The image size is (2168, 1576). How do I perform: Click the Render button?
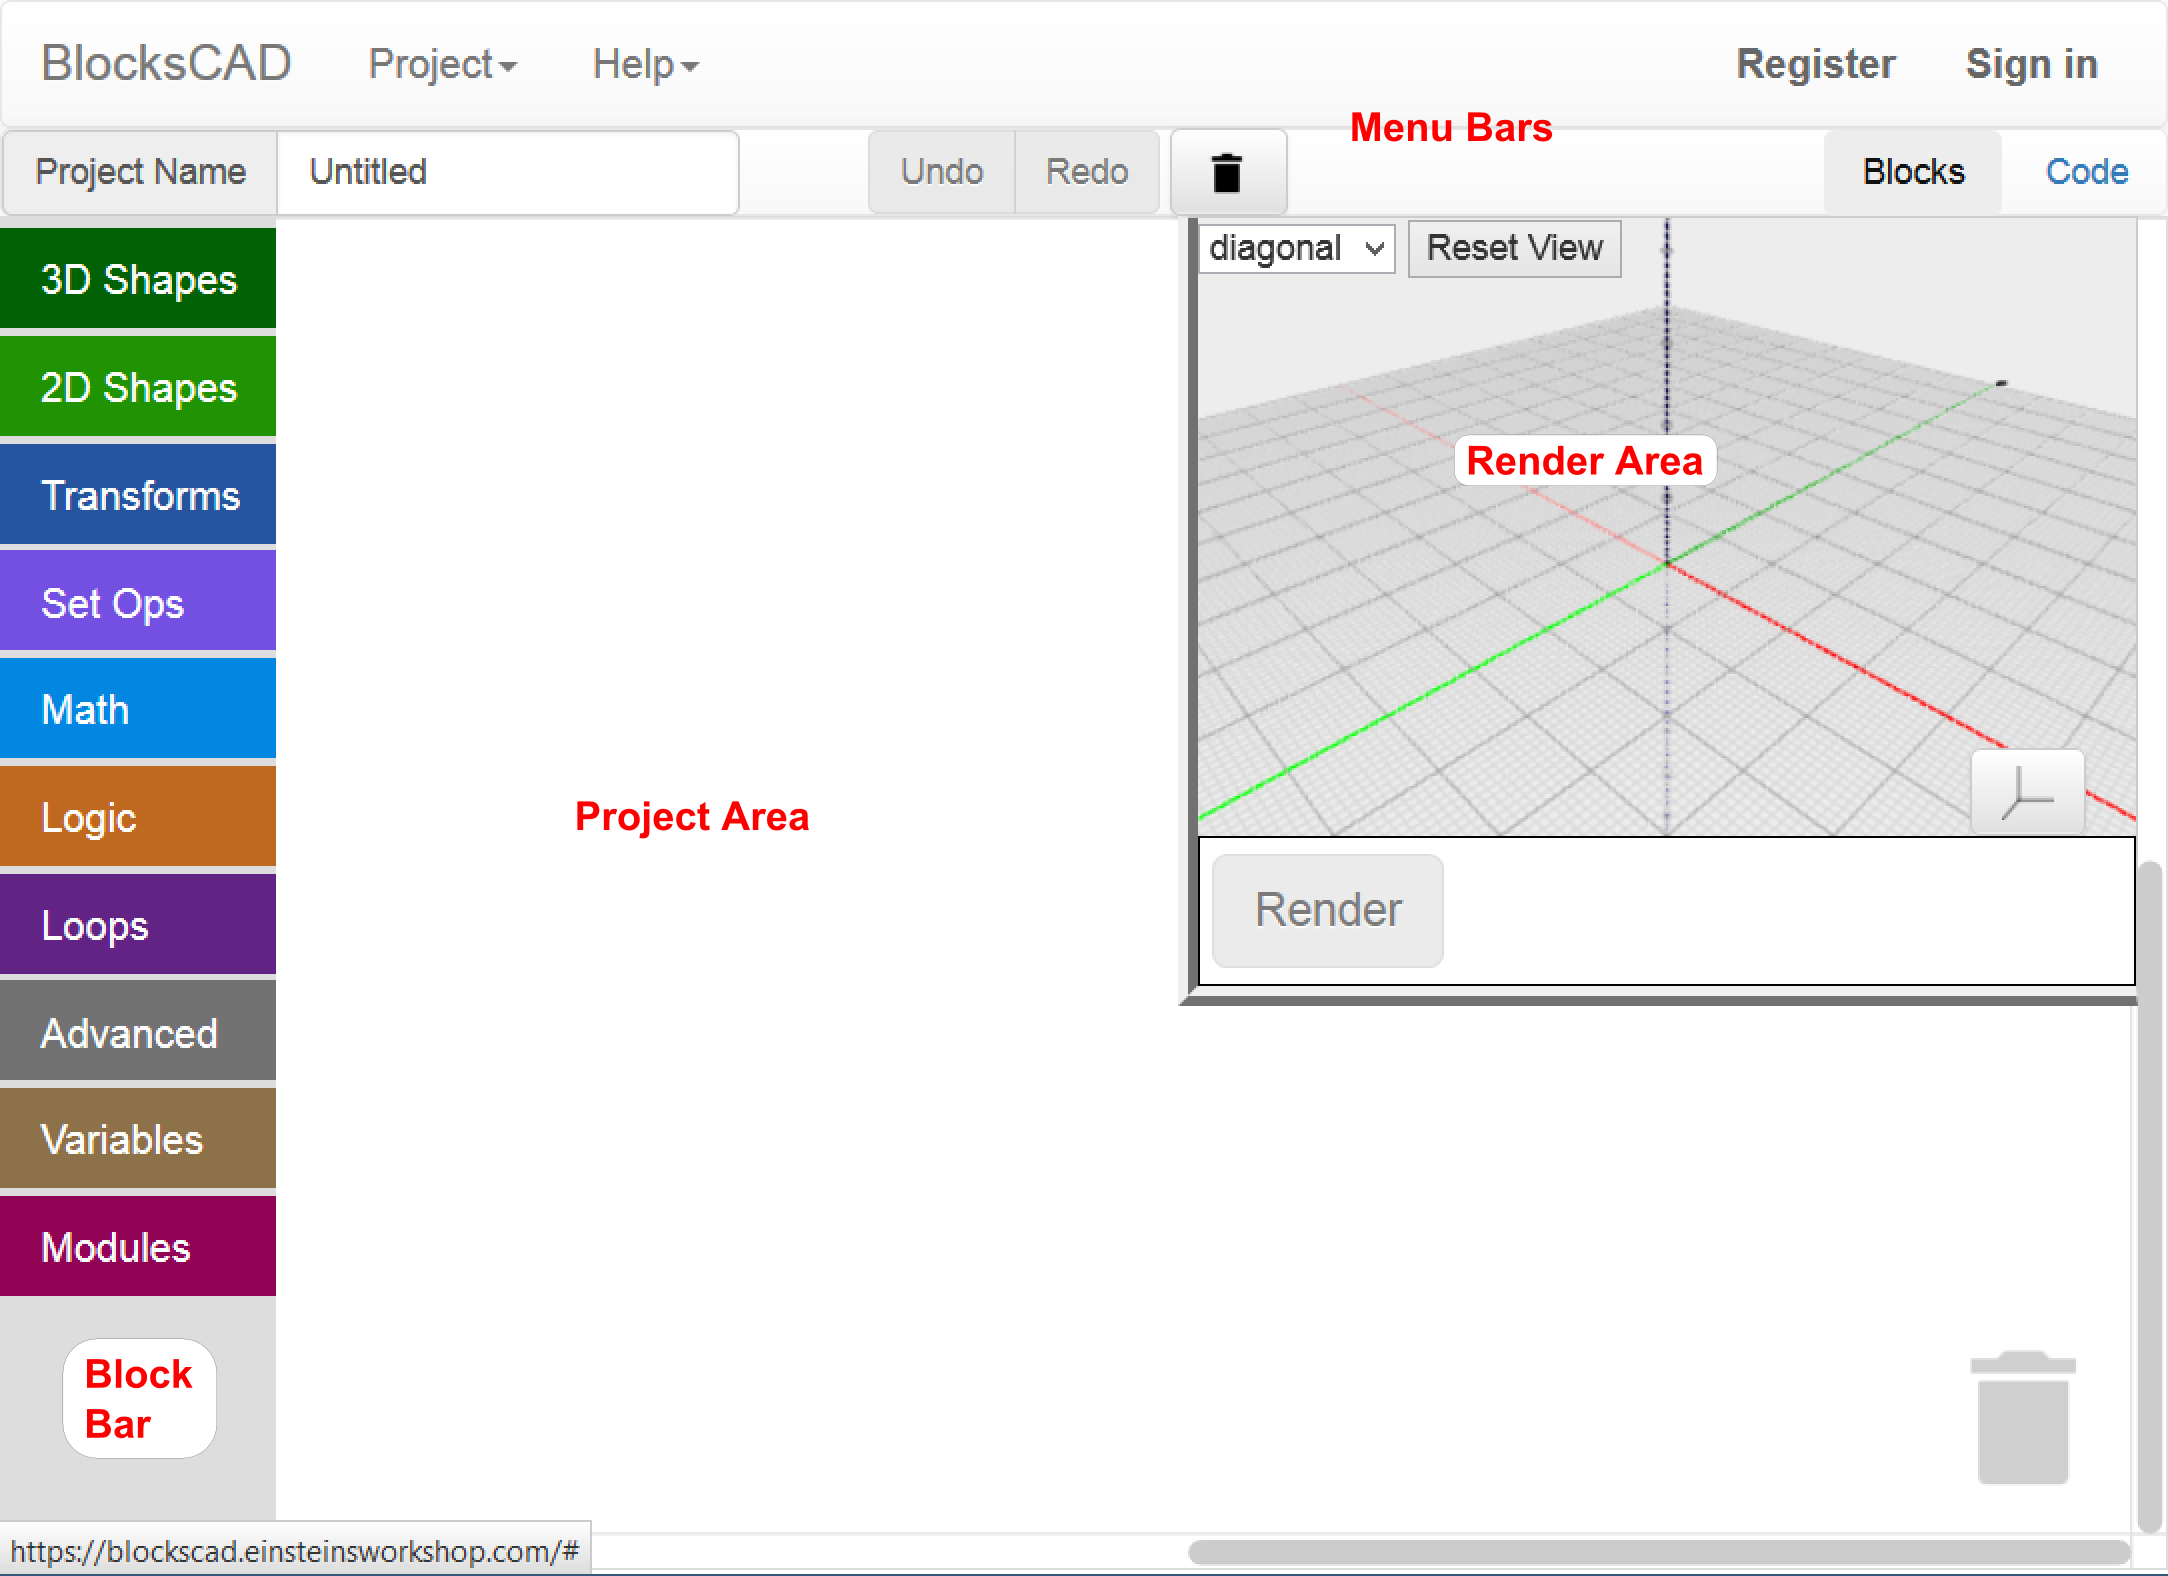1328,910
